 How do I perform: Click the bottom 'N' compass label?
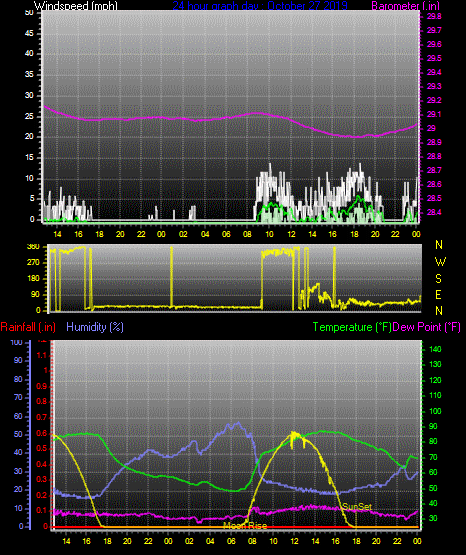click(x=439, y=311)
